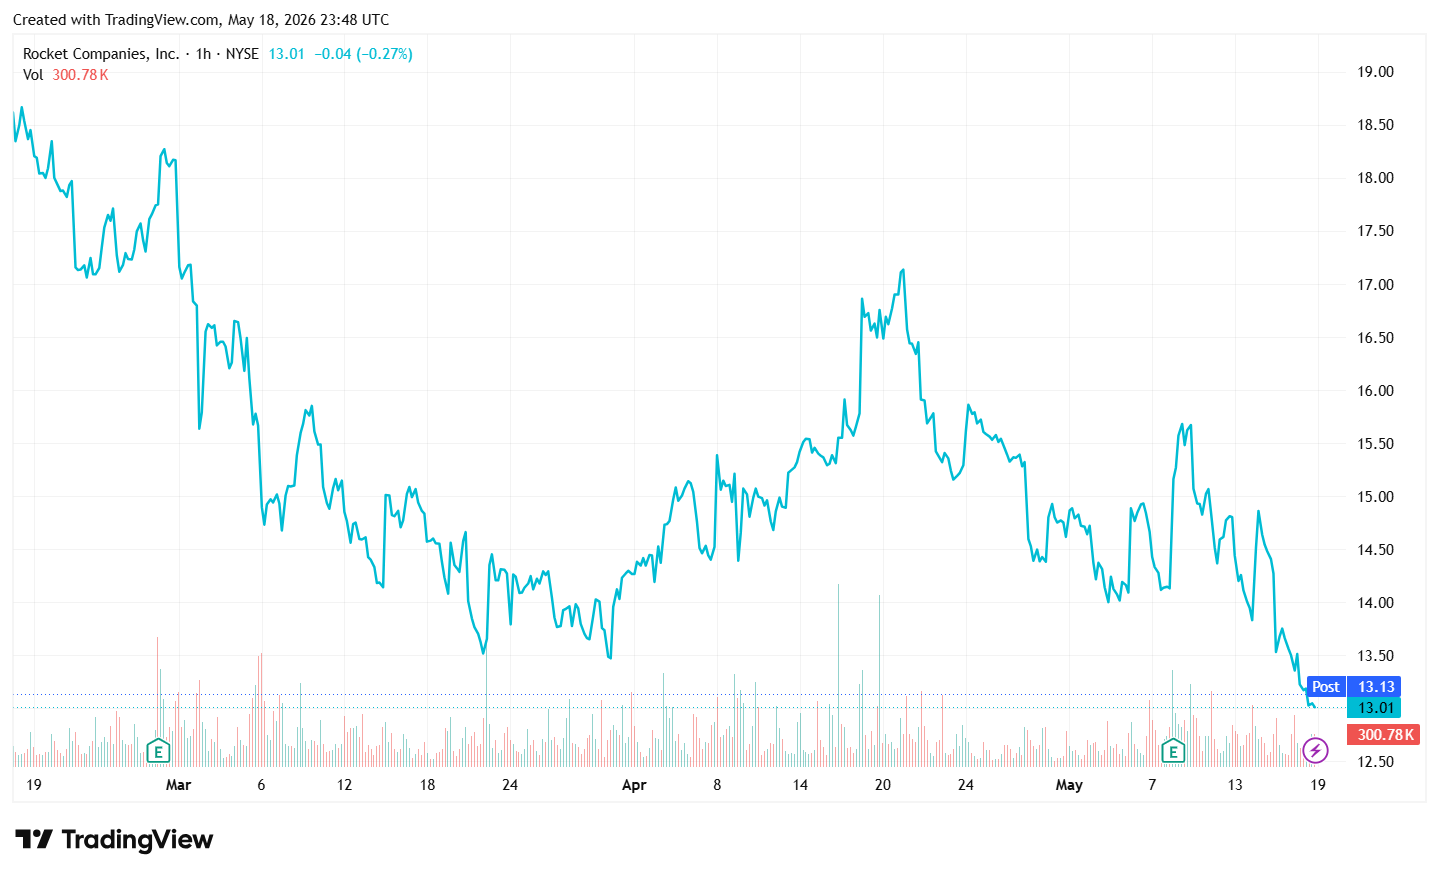
Task: Click the 16.00 price axis label
Action: click(x=1375, y=391)
